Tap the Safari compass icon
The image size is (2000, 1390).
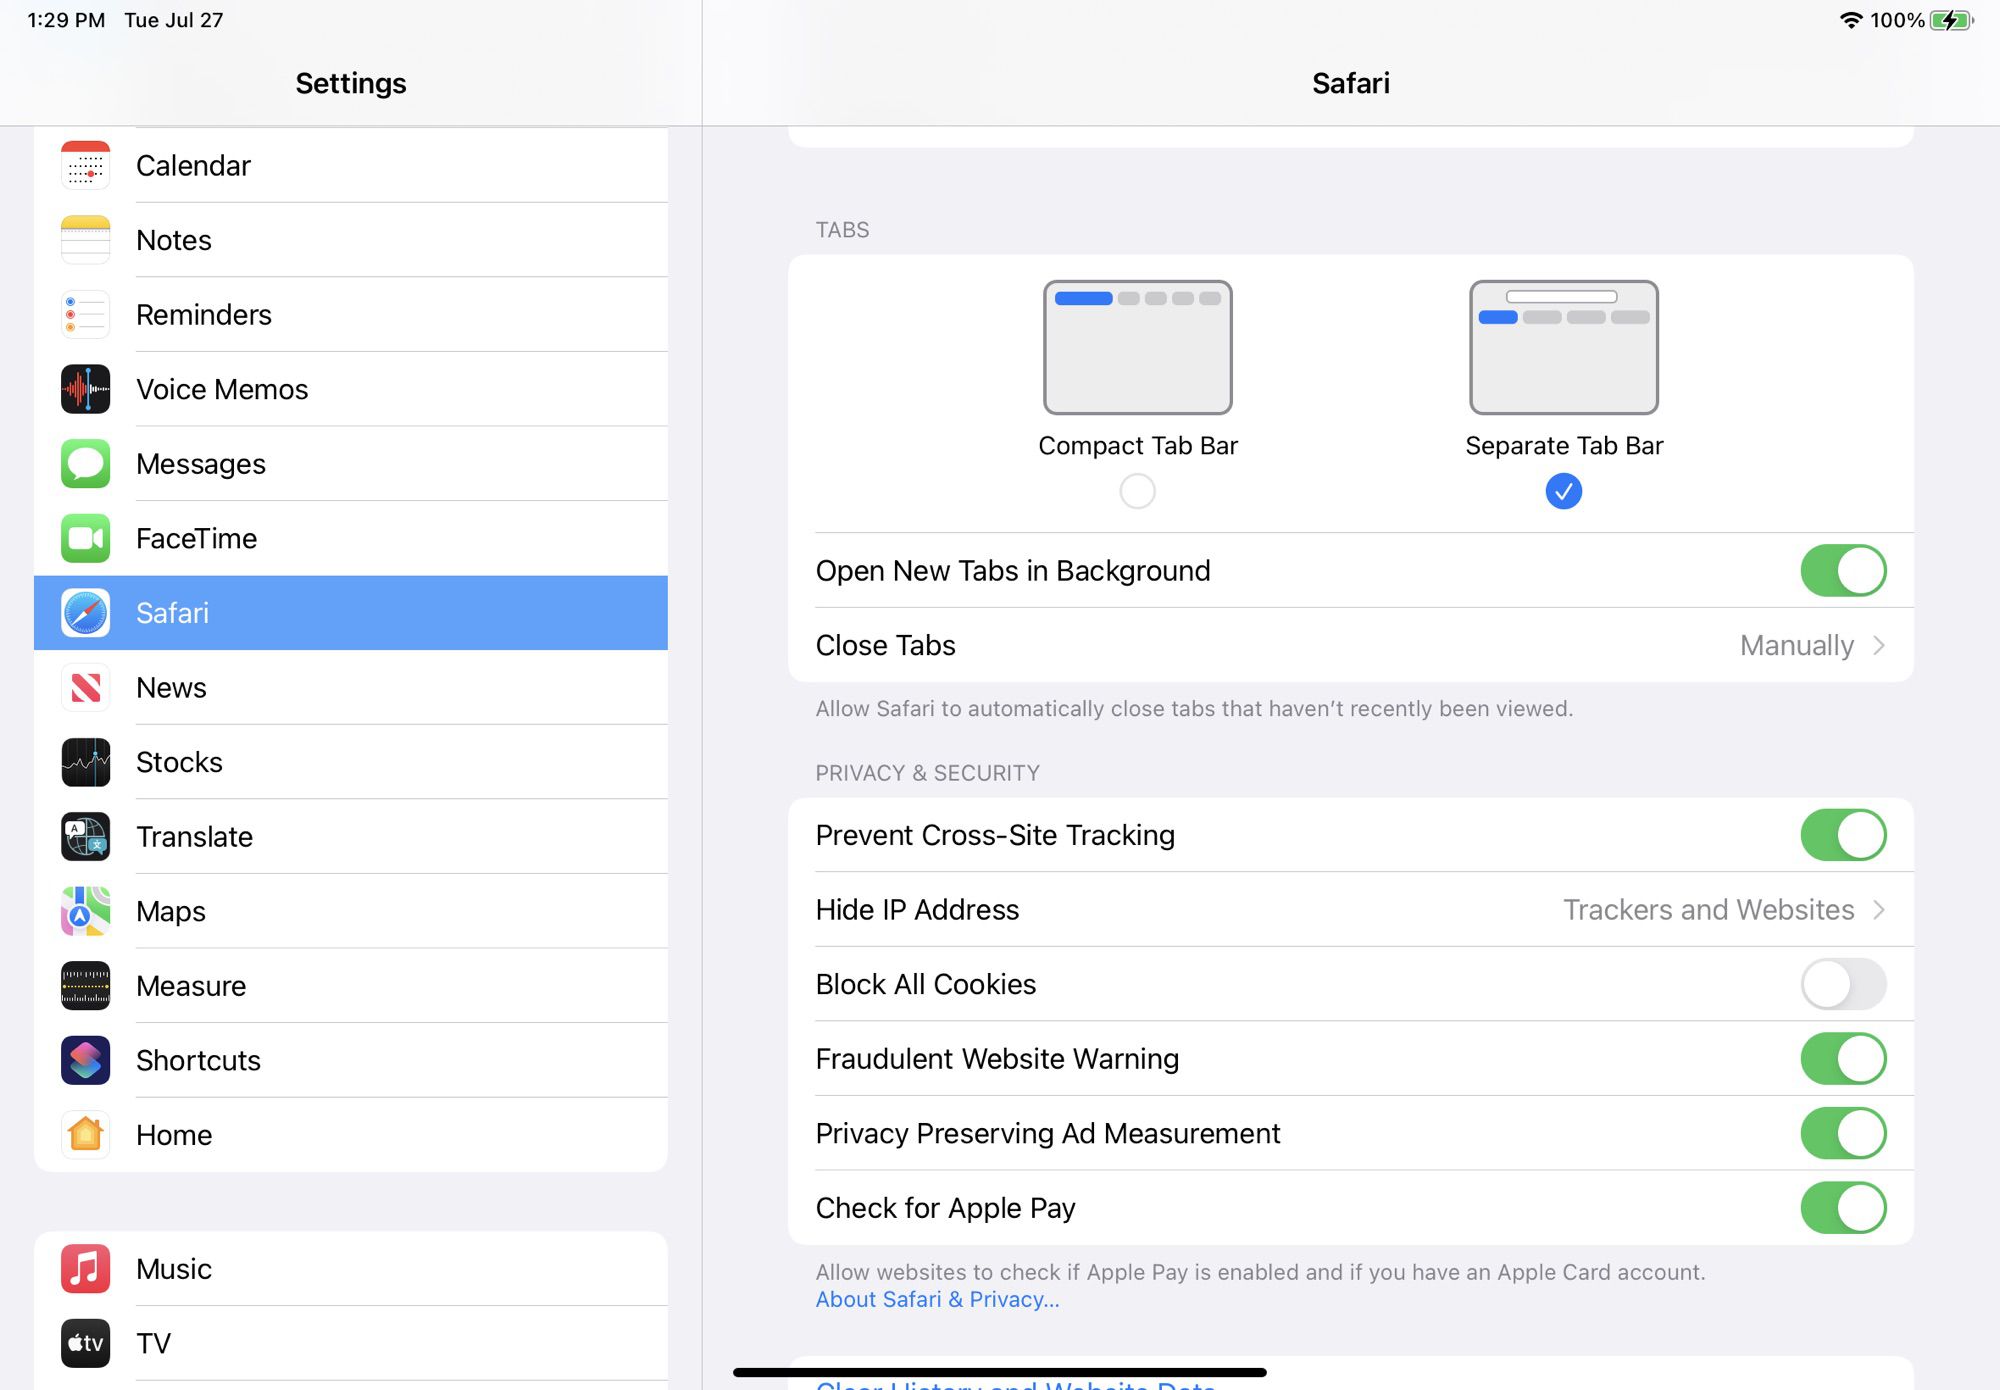coord(85,613)
